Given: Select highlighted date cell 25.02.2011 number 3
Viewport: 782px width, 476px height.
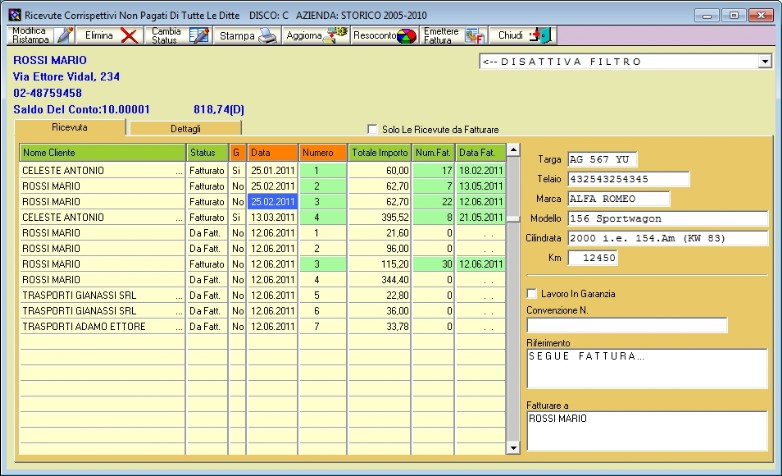Looking at the screenshot, I should click(272, 202).
